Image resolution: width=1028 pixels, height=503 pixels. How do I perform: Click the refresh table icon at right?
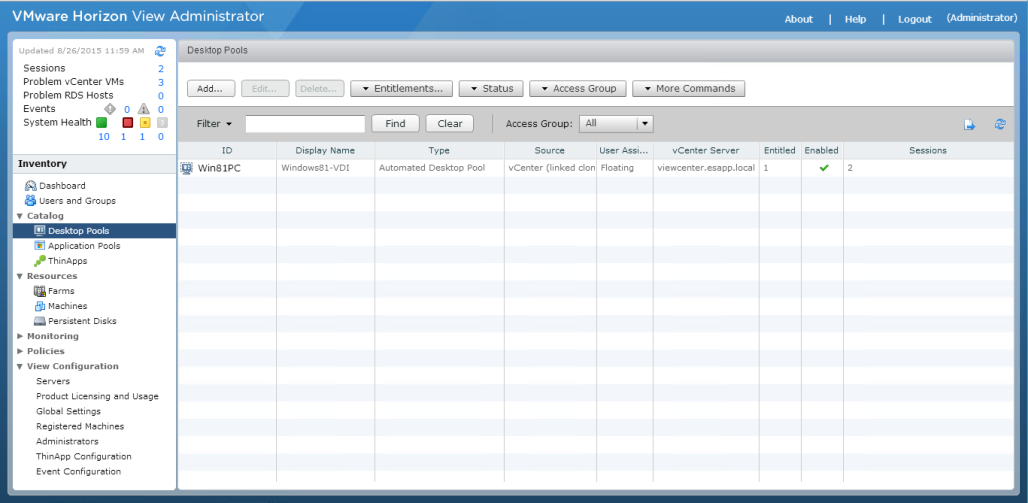point(1000,124)
